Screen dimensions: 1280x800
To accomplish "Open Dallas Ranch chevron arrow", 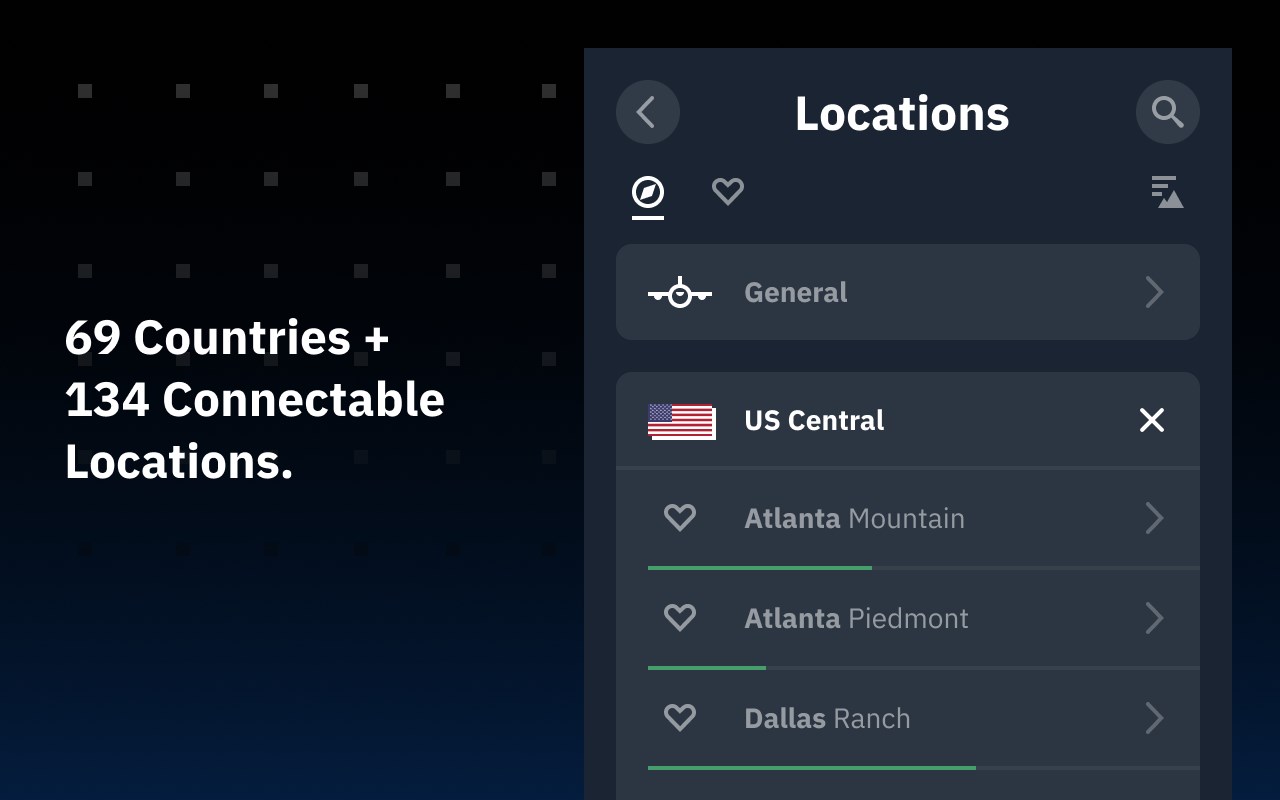I will [x=1154, y=718].
